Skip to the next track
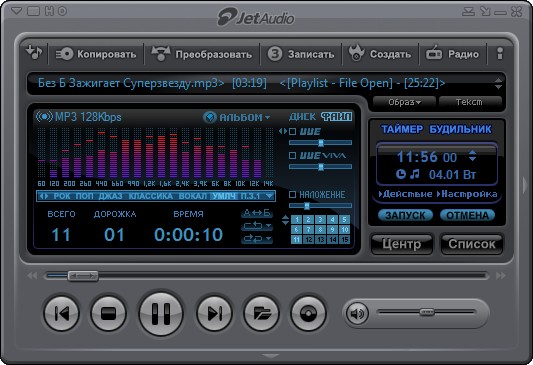The image size is (533, 365). 214,313
